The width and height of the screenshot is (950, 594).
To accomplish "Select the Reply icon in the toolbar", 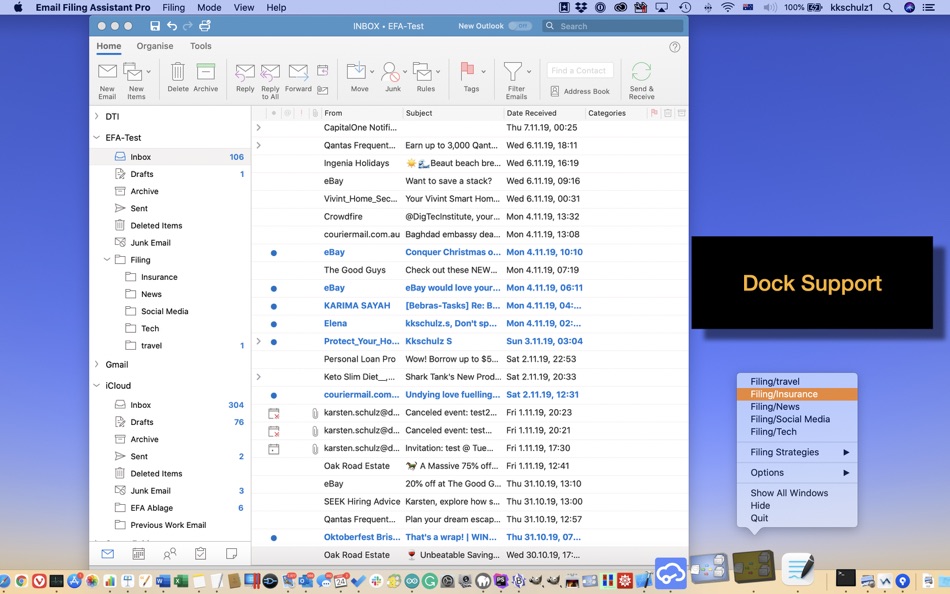I will tap(245, 73).
